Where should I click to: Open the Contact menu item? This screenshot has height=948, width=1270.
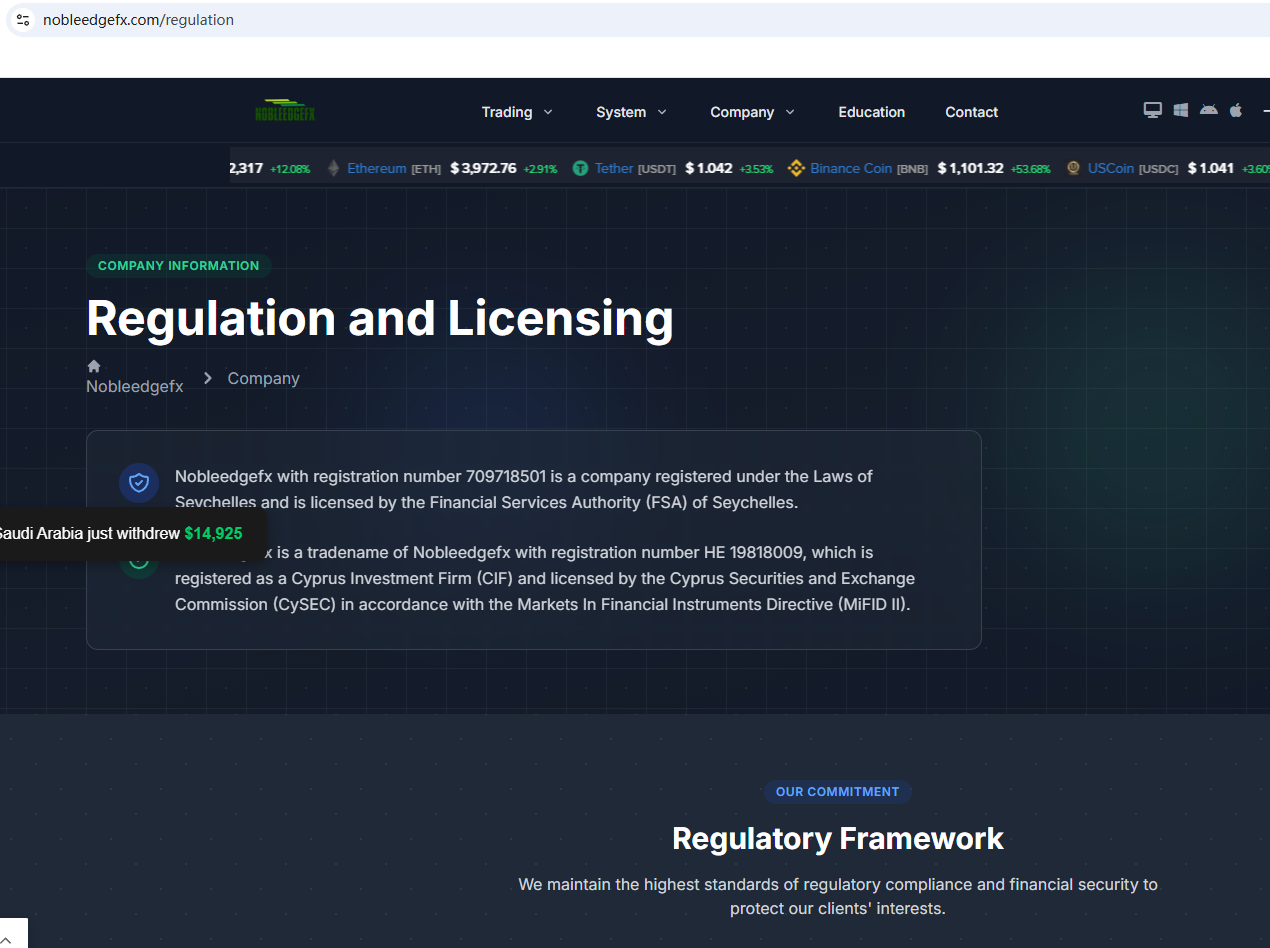click(971, 112)
